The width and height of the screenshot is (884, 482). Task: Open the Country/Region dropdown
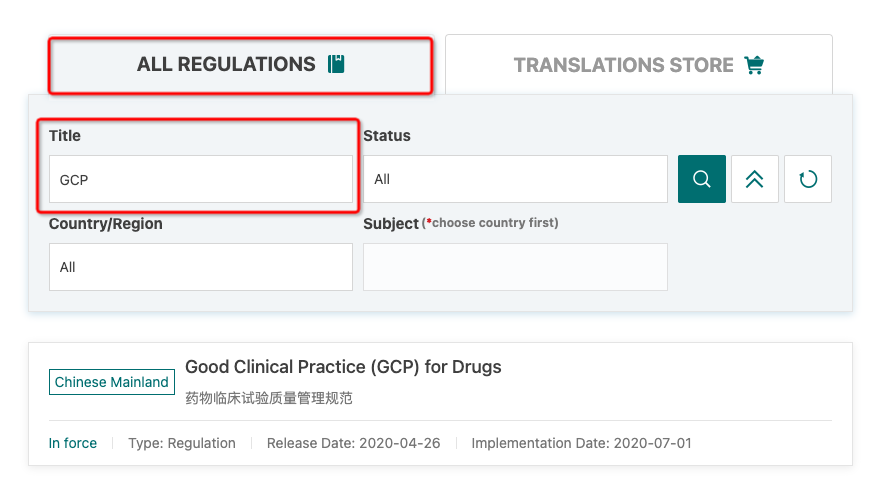(x=201, y=267)
